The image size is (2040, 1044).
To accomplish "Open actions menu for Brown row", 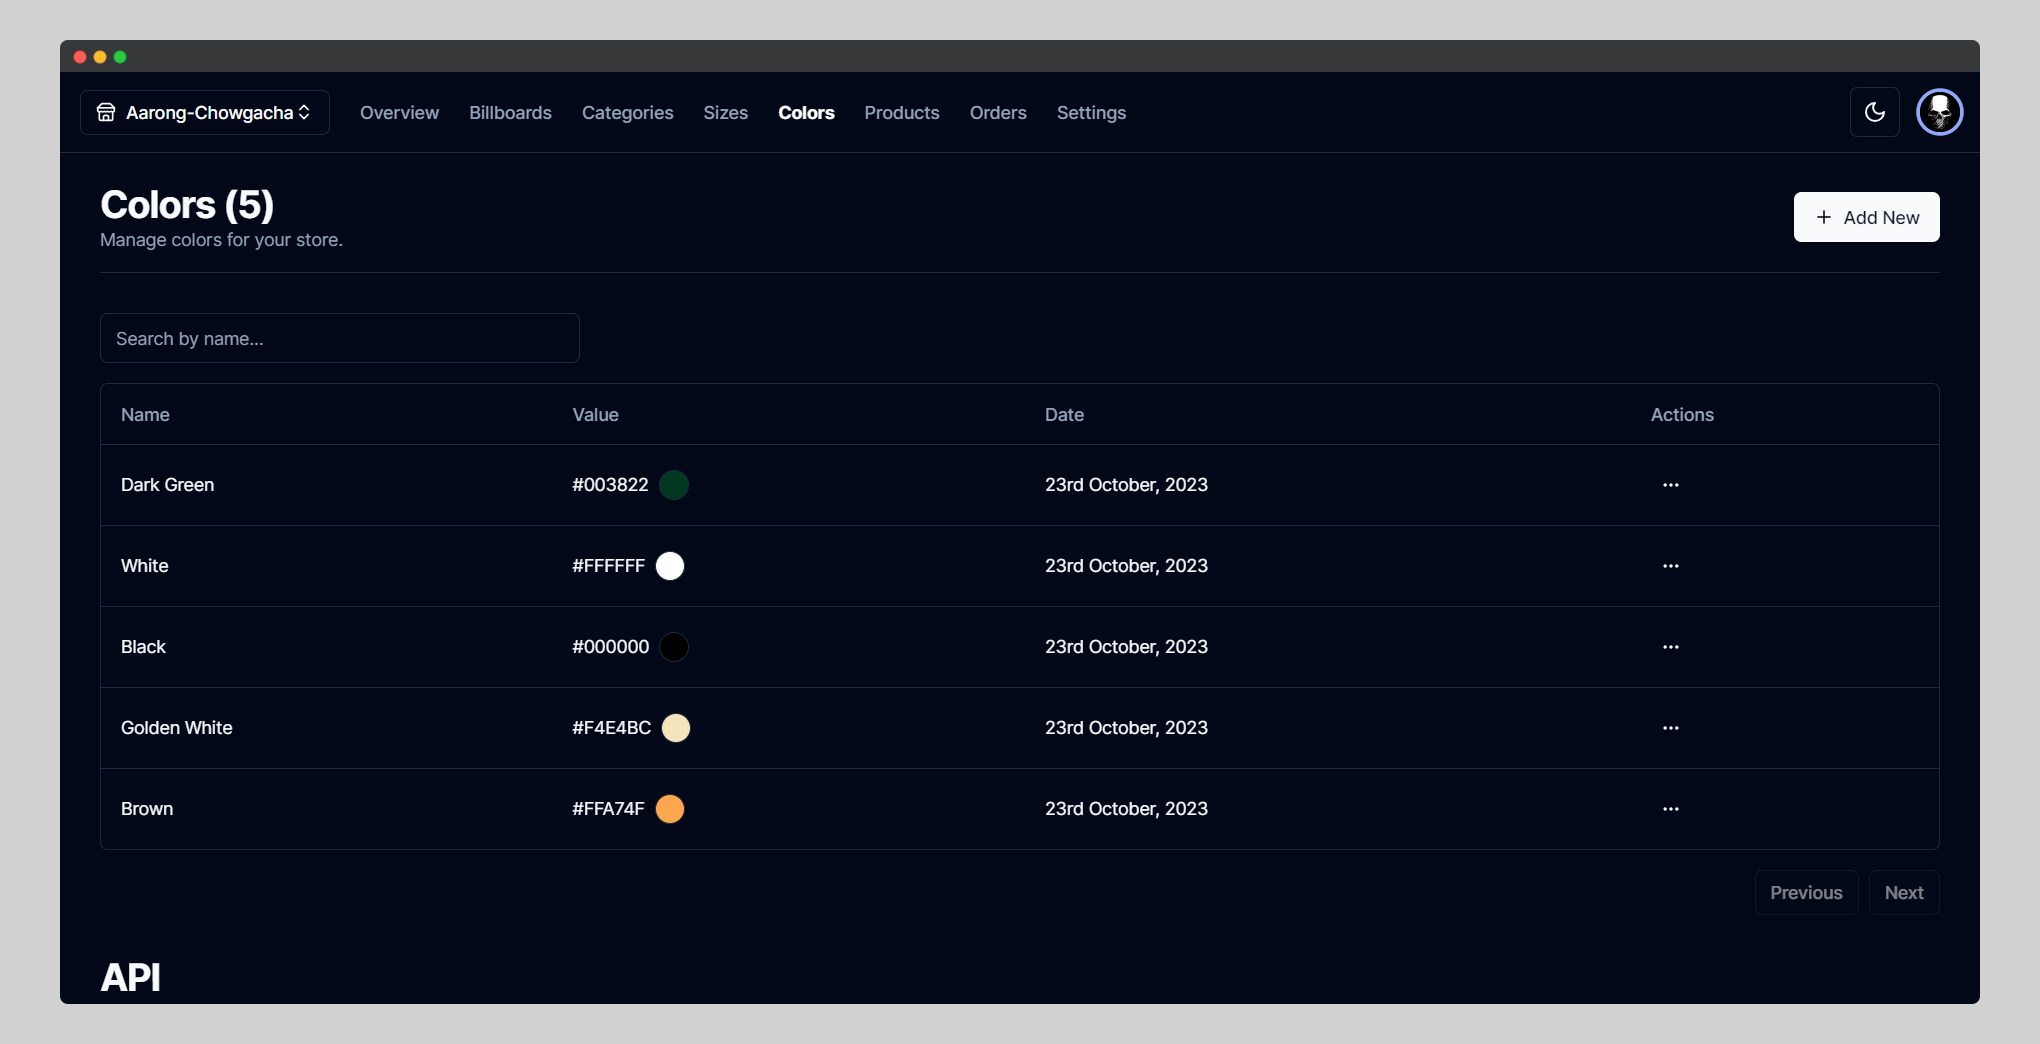I will point(1671,809).
